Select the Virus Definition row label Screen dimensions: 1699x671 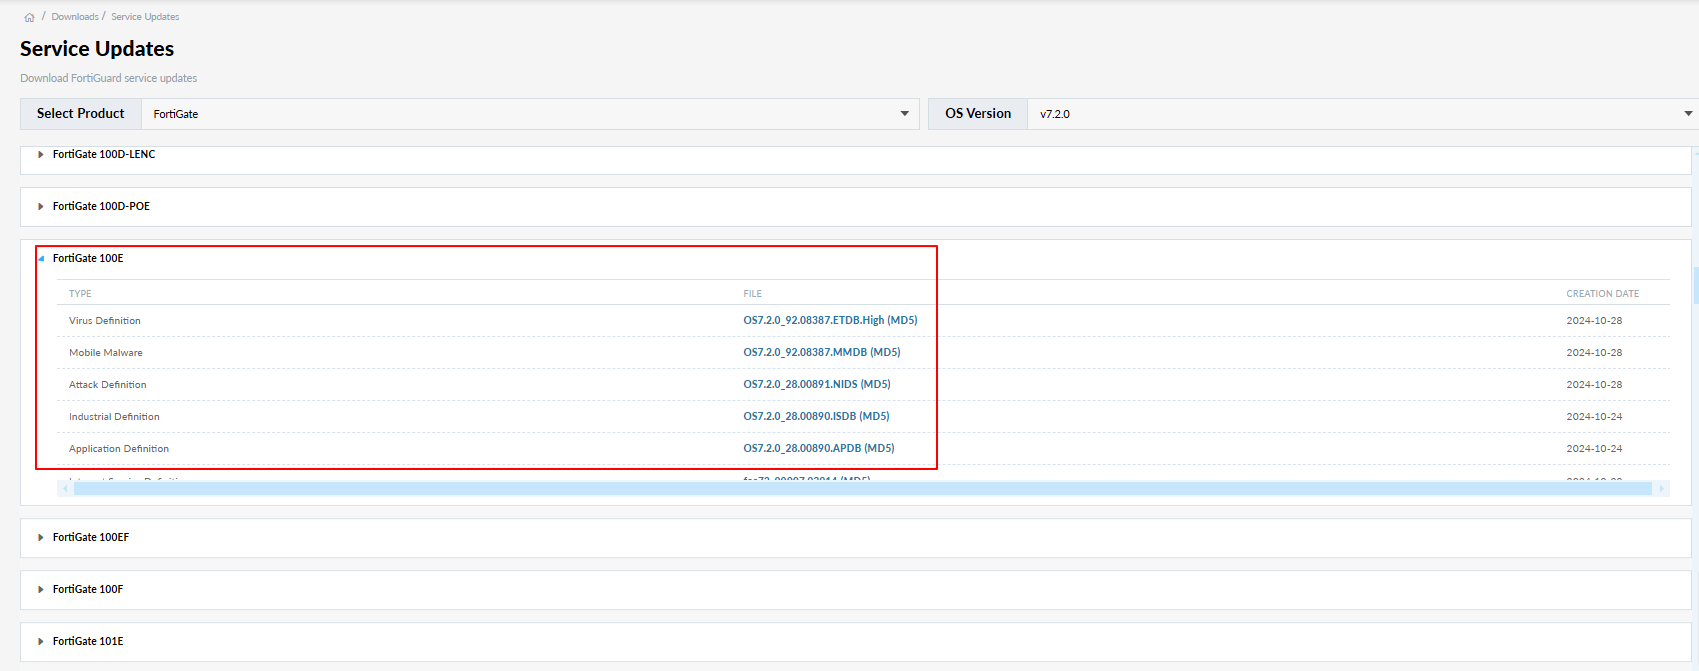click(105, 321)
